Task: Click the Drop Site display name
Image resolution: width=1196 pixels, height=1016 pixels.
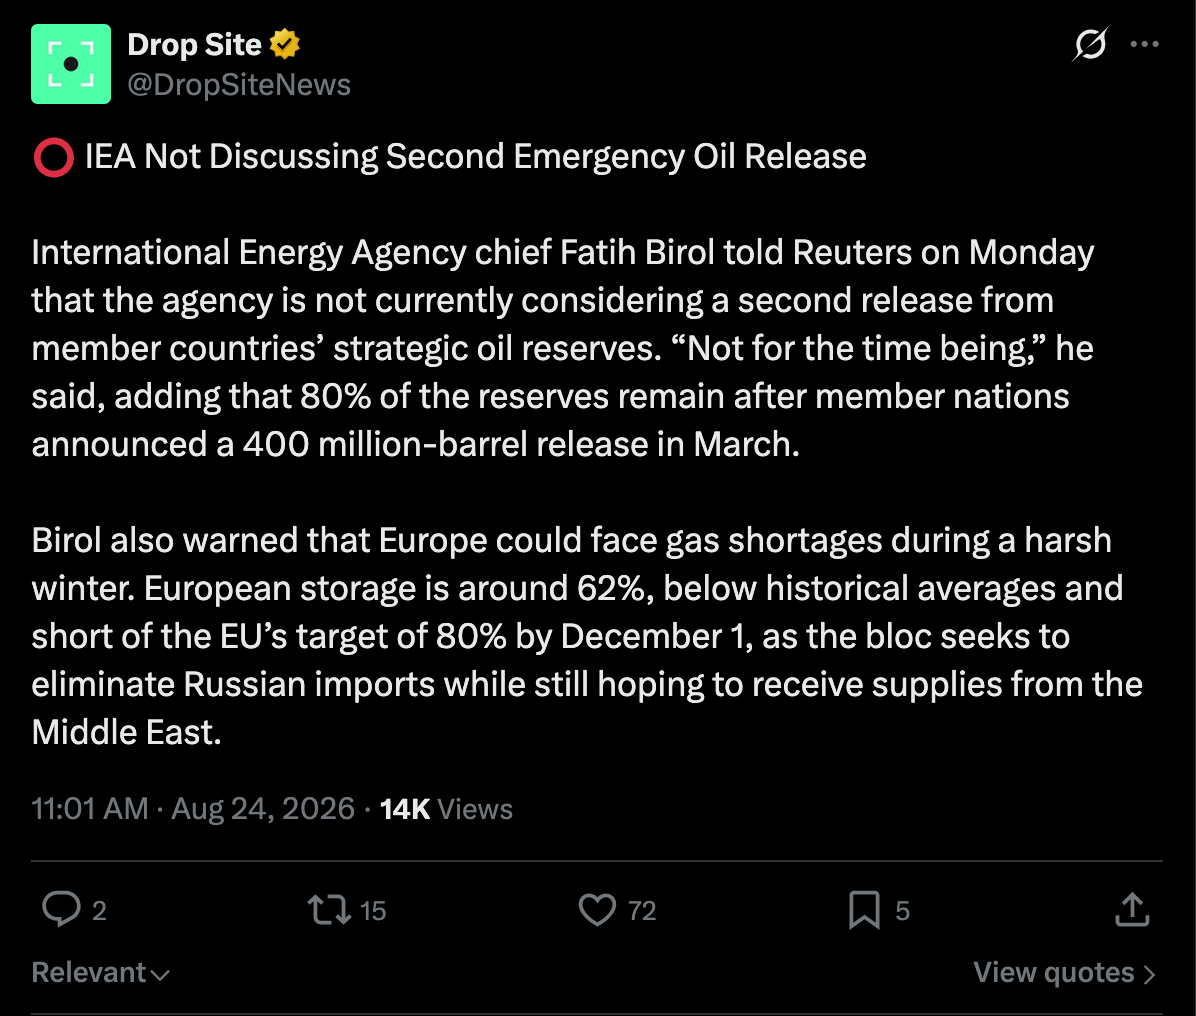Action: [x=195, y=45]
